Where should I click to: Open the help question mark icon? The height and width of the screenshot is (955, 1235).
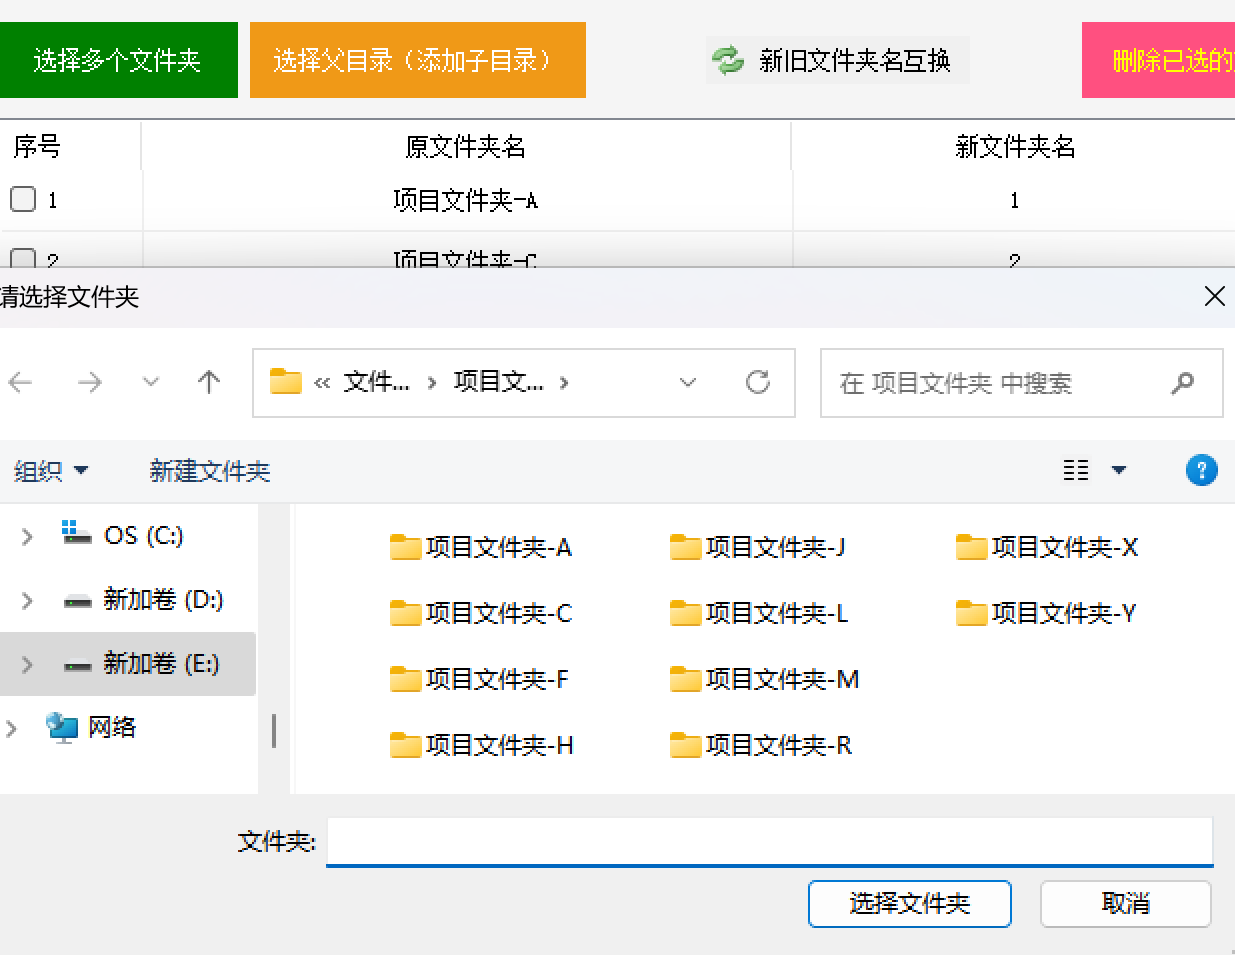[1202, 470]
